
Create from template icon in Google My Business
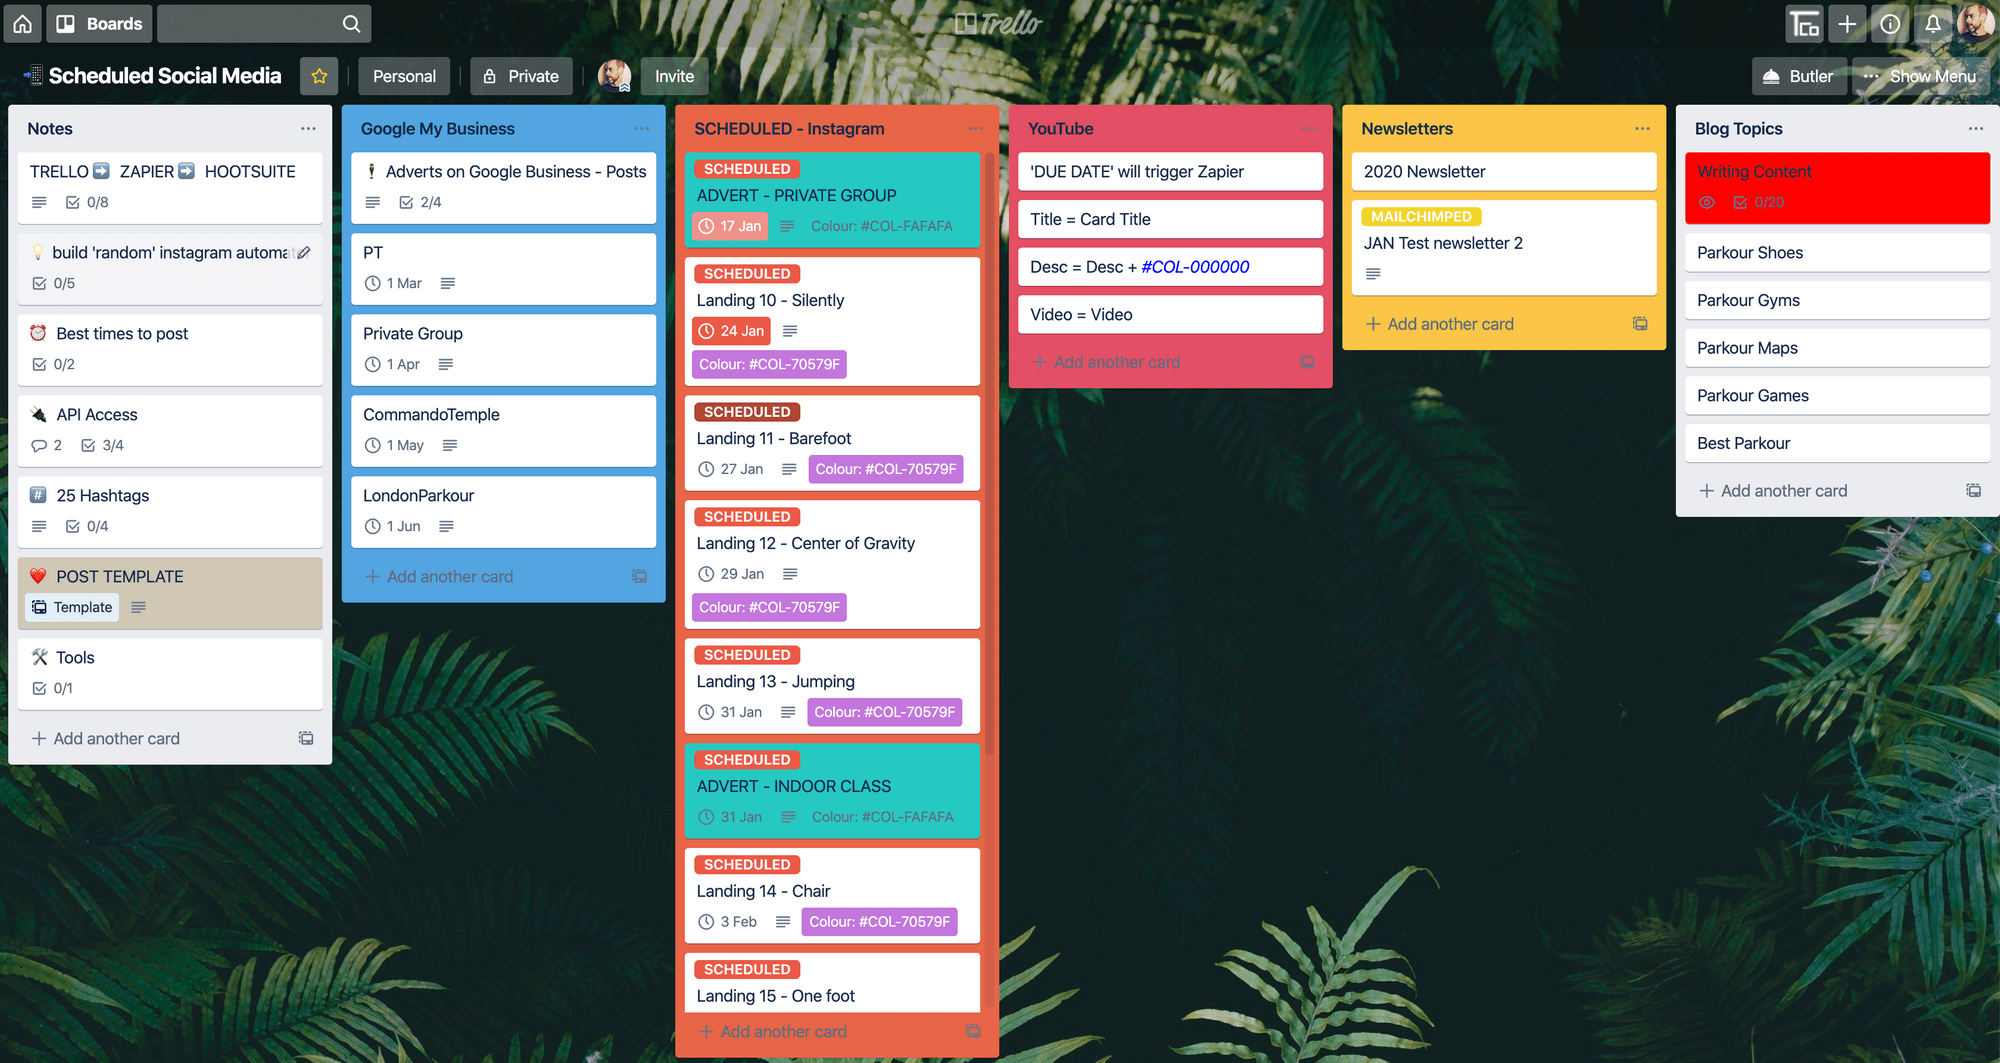point(640,577)
